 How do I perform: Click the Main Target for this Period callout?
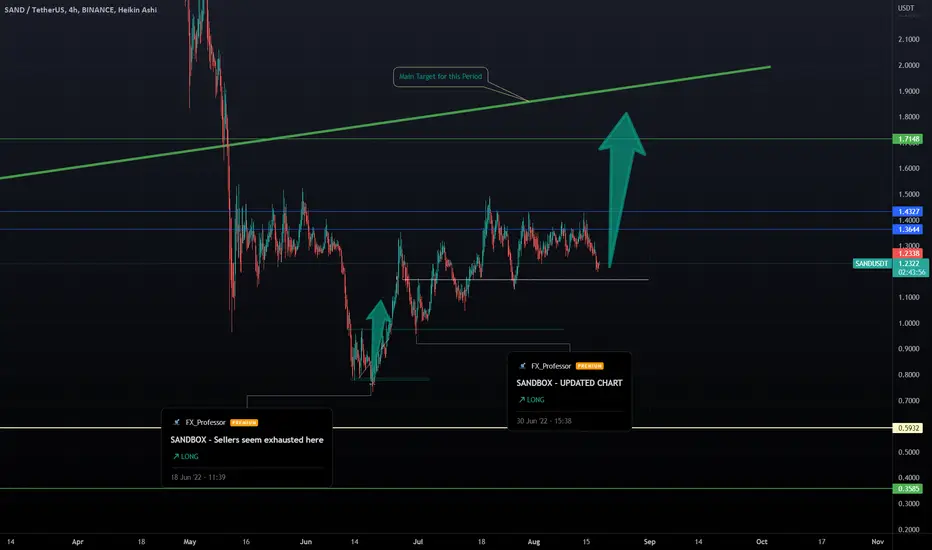pos(440,77)
